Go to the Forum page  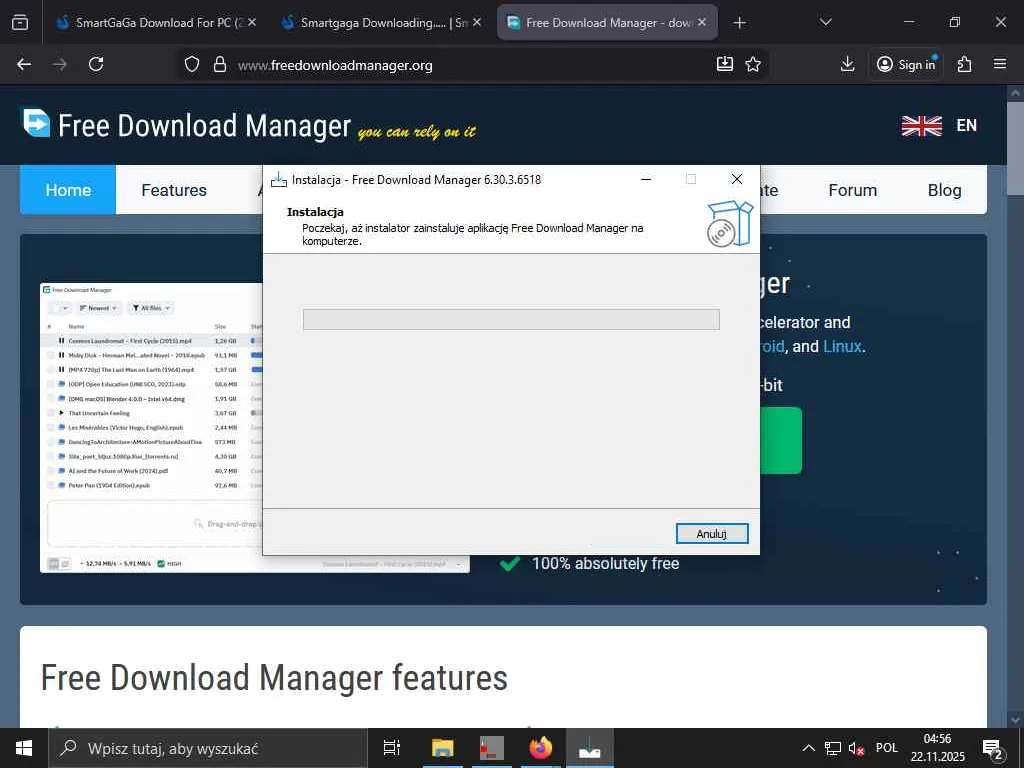click(852, 190)
